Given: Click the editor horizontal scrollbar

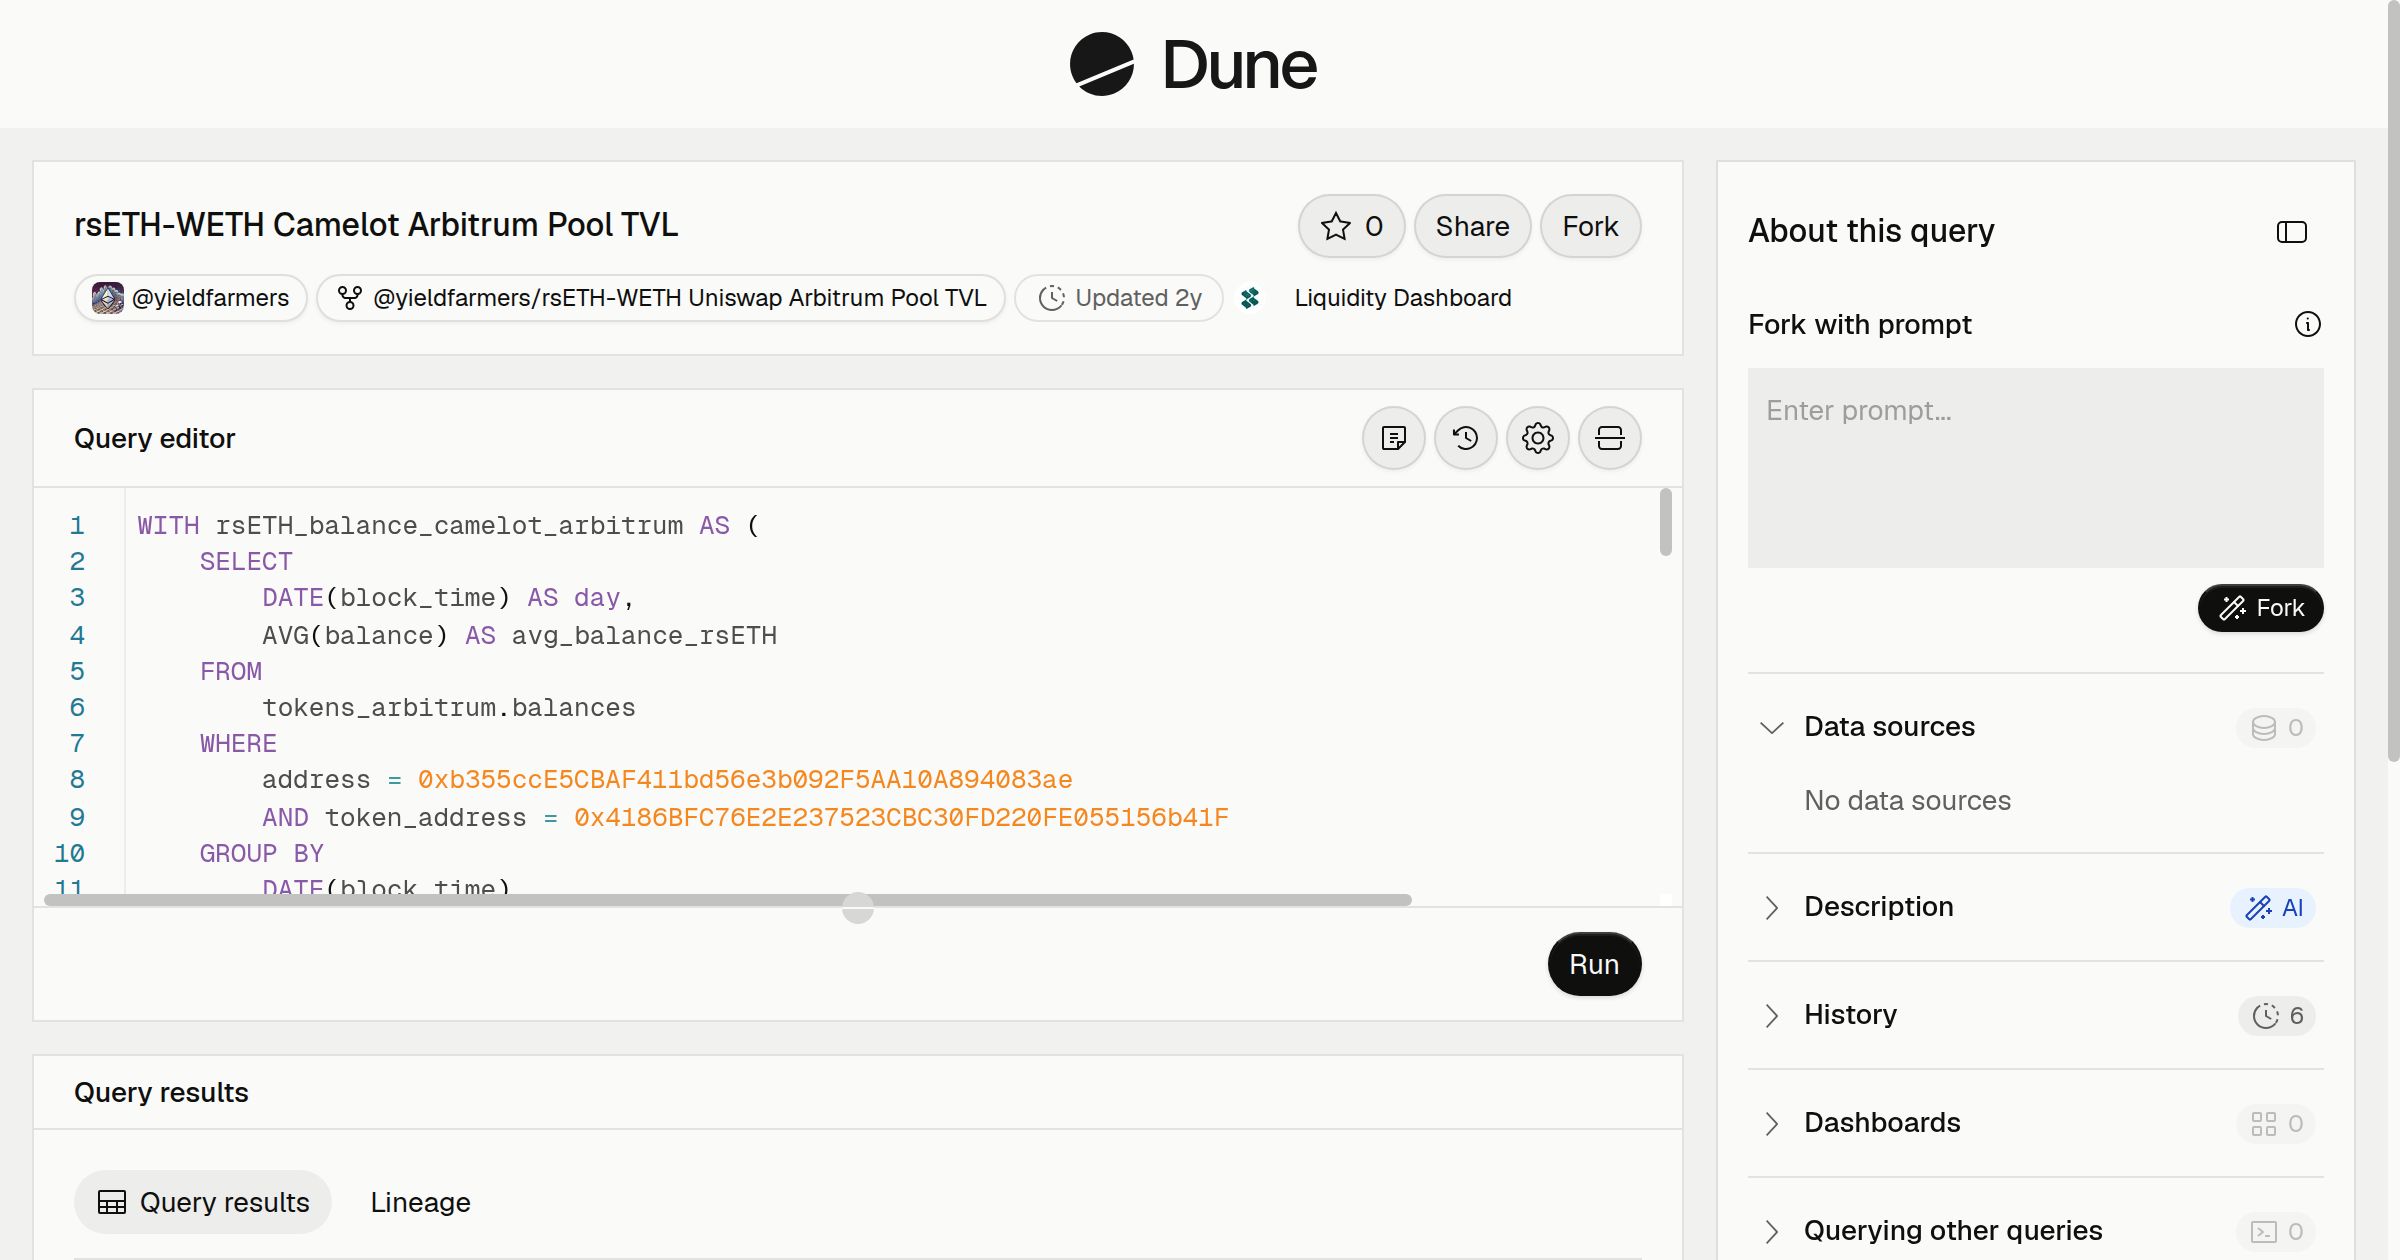Looking at the screenshot, I should 728,900.
